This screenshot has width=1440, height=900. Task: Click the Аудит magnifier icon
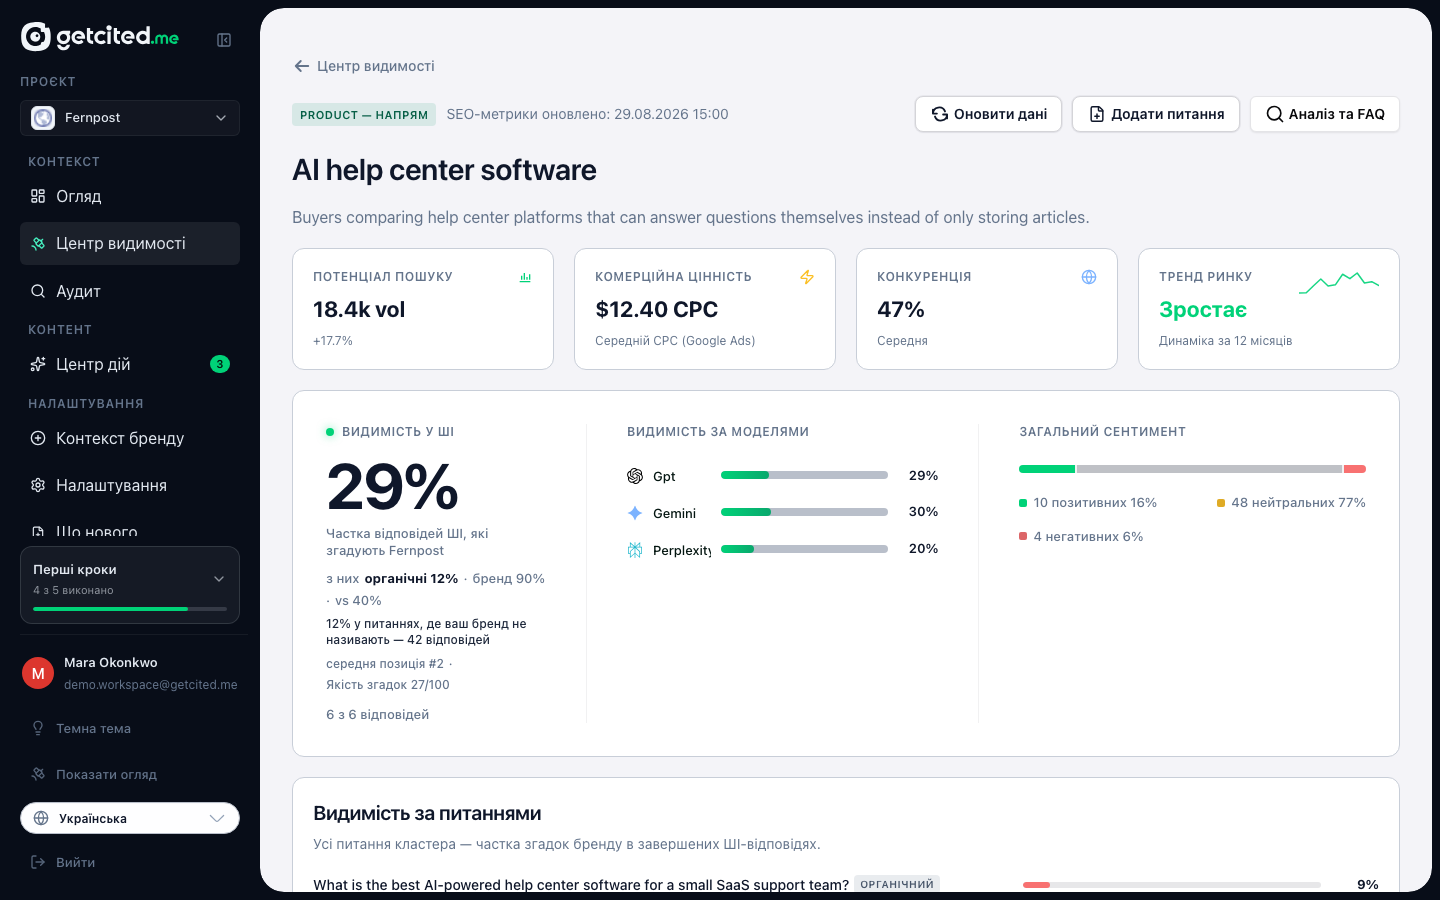point(38,291)
